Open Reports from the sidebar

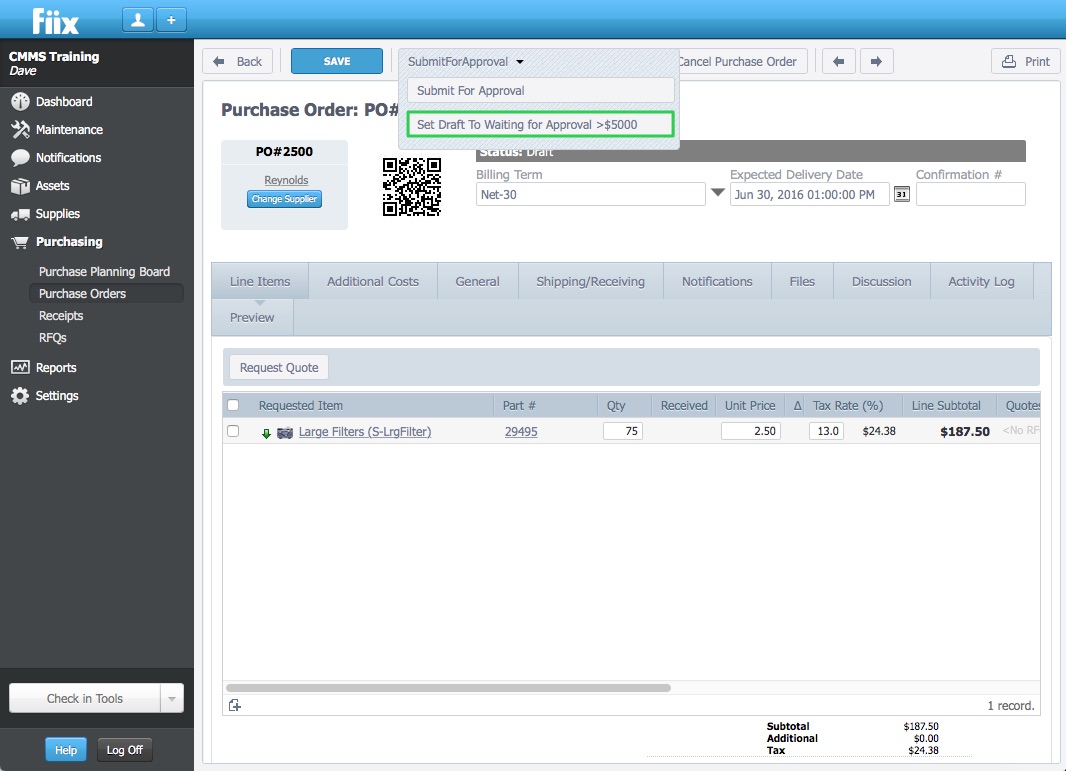pos(56,368)
